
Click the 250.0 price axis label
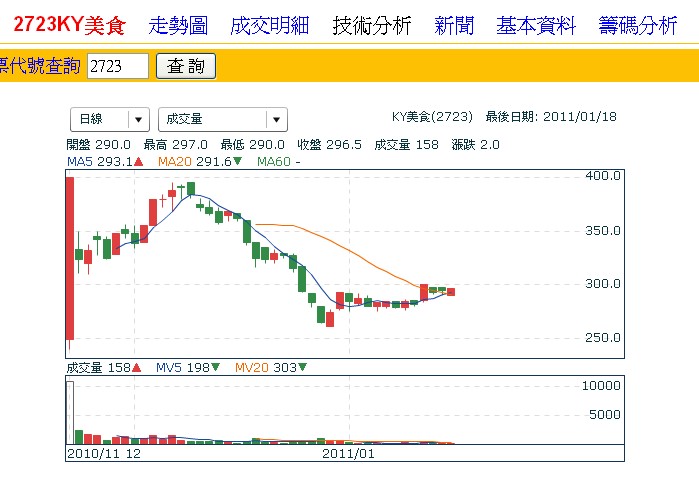[603, 337]
